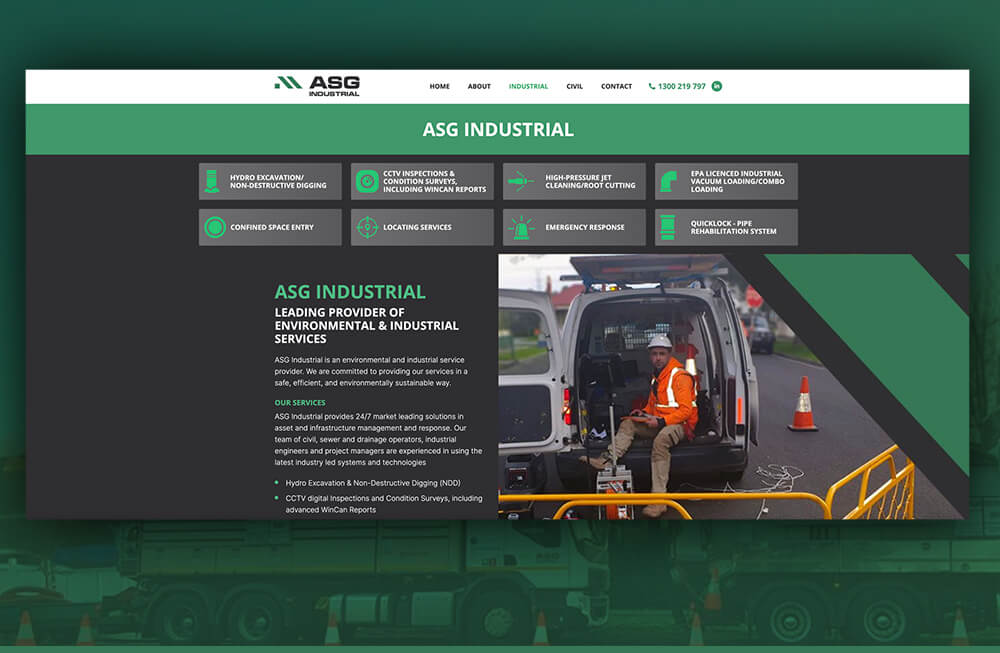Select Emergency Response service button label

coord(584,227)
